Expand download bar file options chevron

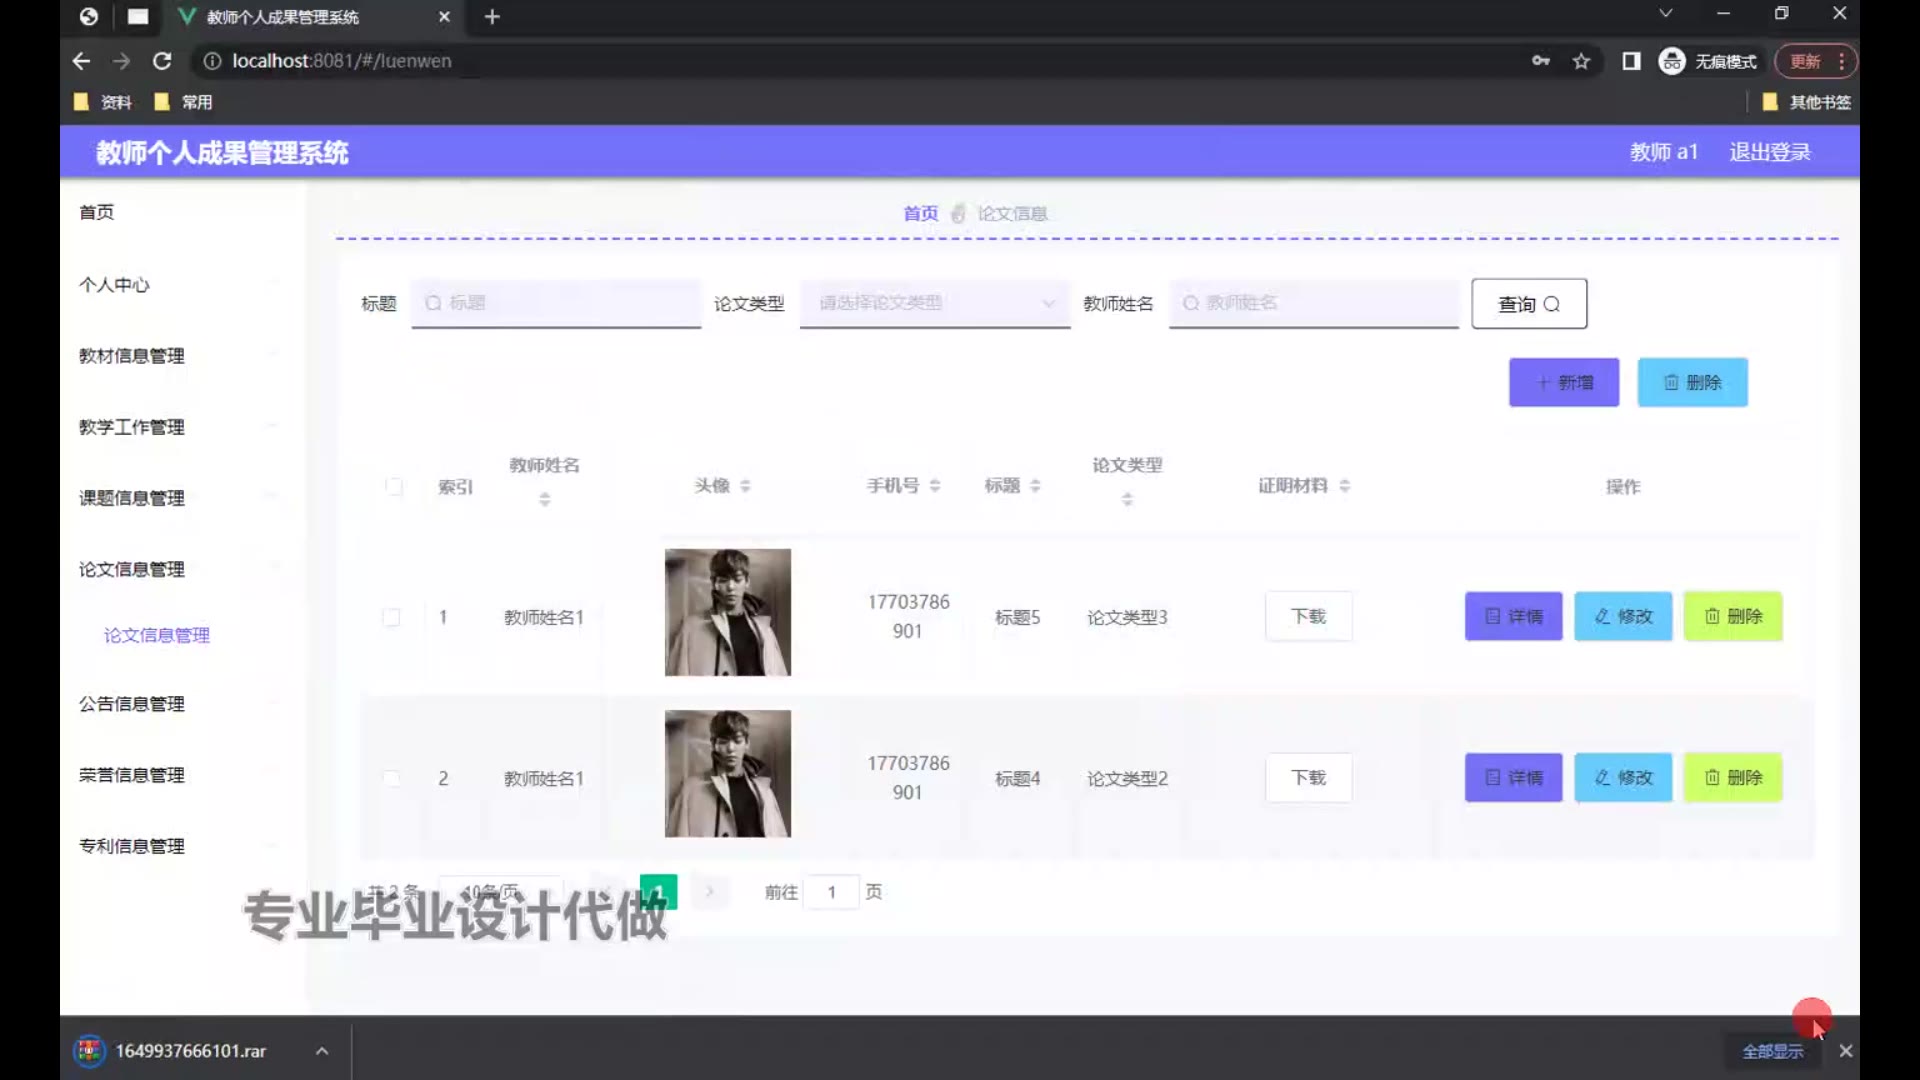tap(322, 1051)
